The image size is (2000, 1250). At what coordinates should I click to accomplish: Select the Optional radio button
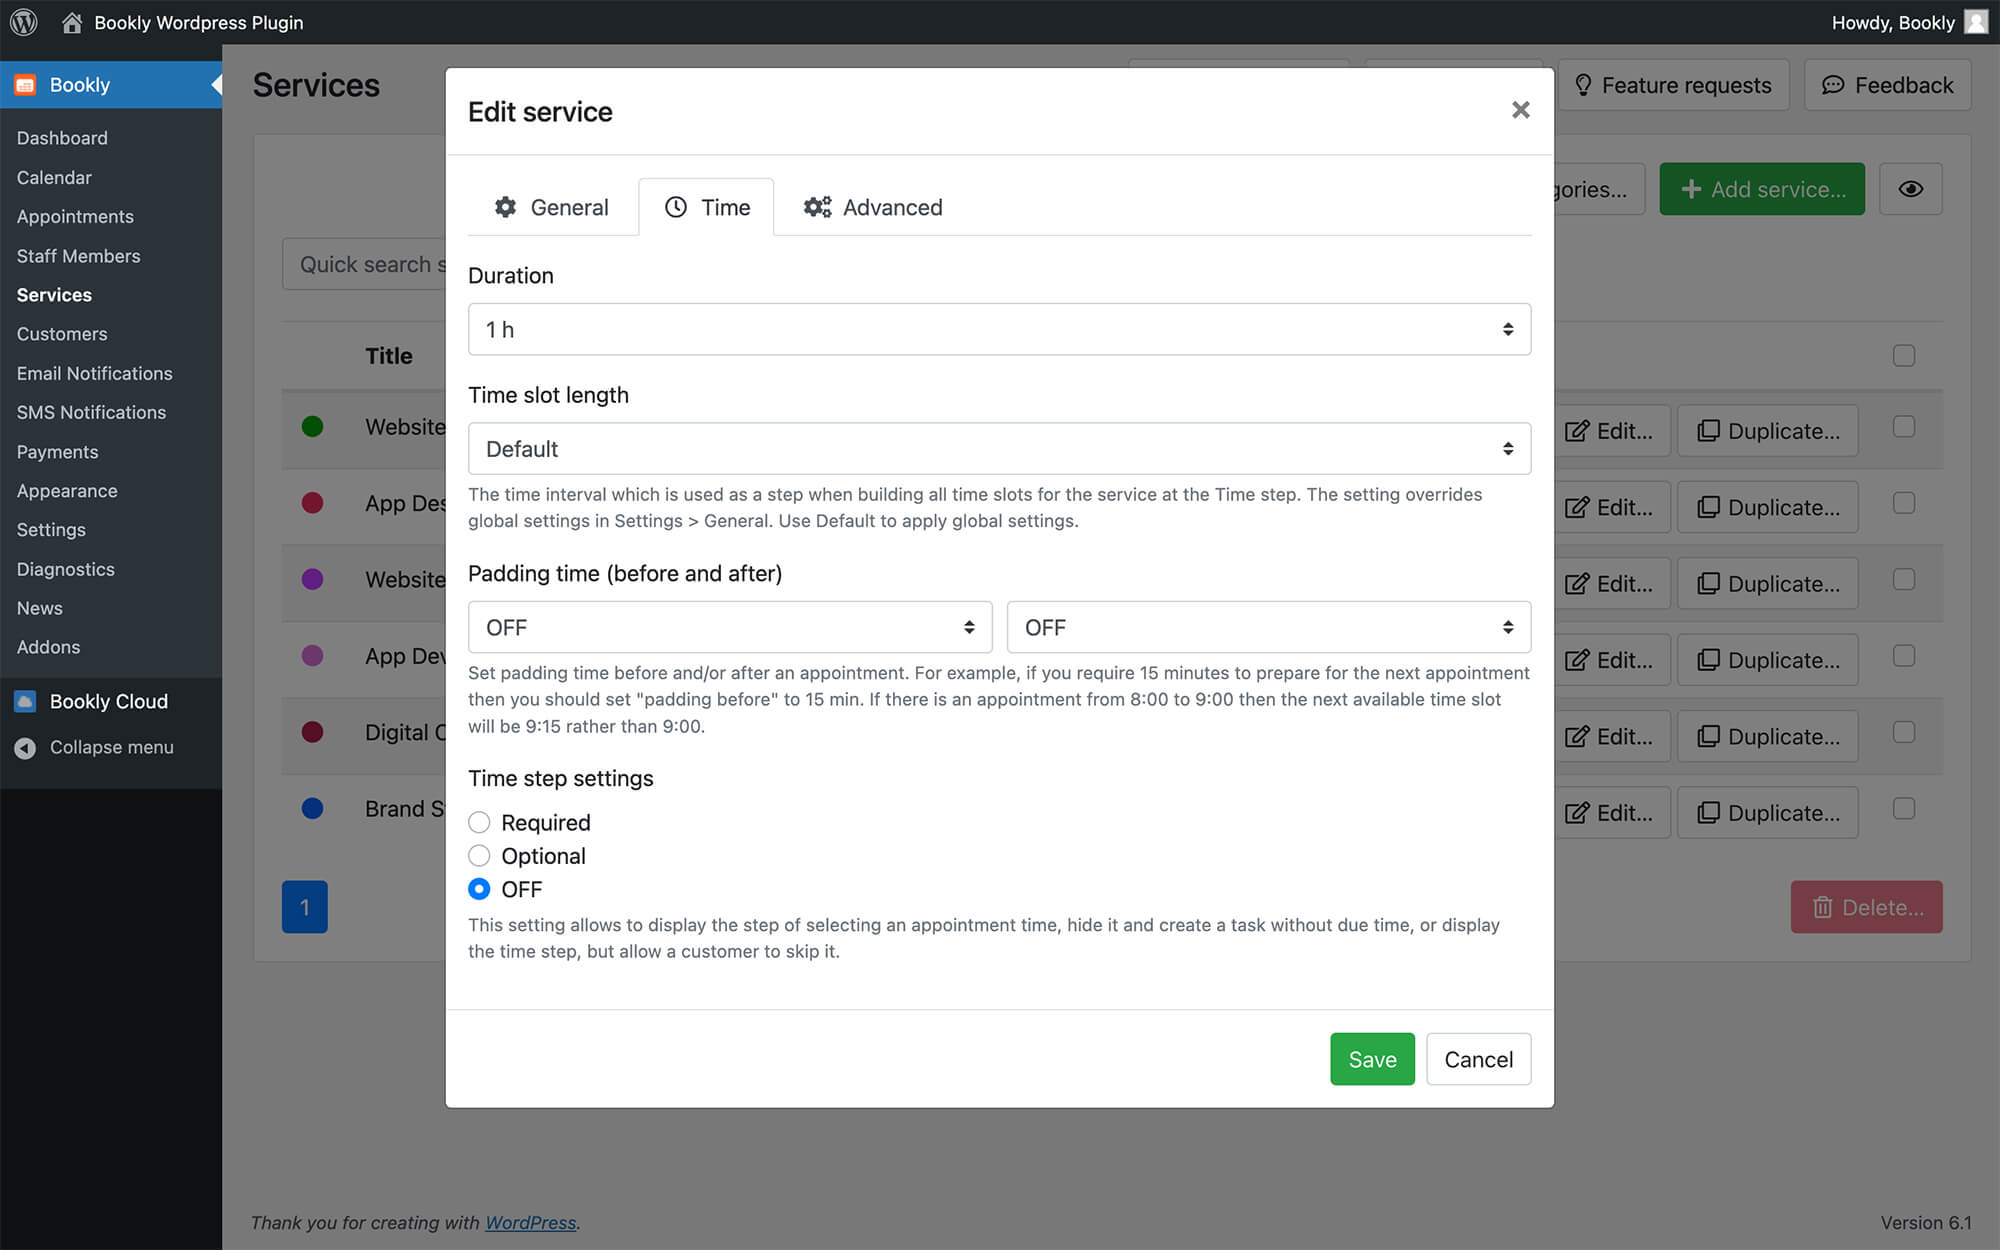[x=479, y=856]
